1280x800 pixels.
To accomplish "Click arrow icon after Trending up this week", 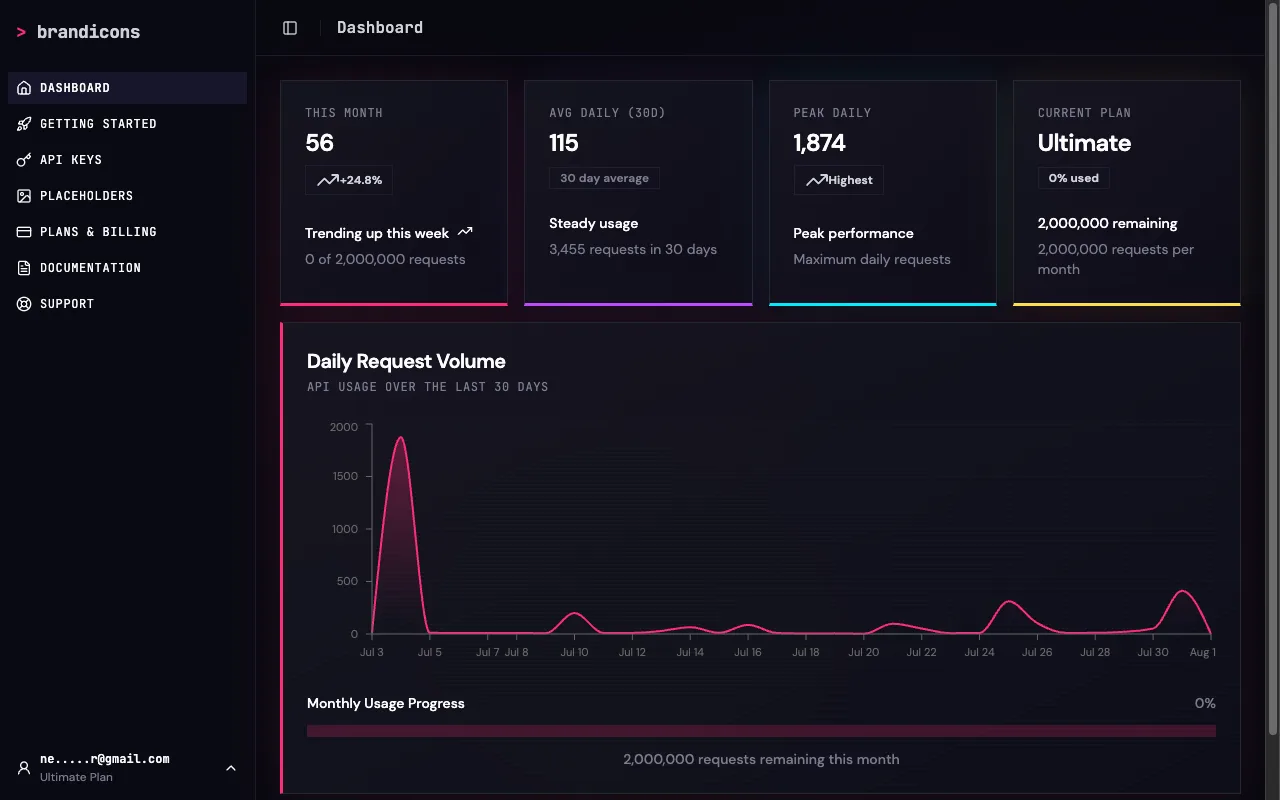I will tap(465, 232).
